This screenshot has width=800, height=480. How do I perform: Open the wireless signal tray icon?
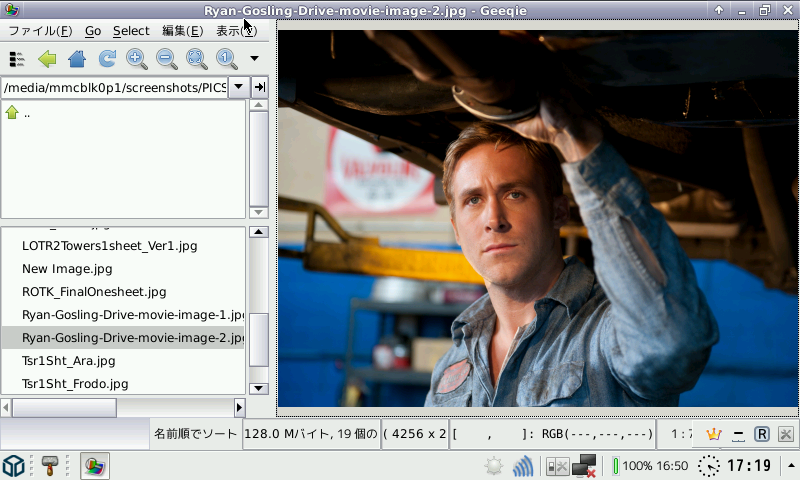click(x=522, y=466)
